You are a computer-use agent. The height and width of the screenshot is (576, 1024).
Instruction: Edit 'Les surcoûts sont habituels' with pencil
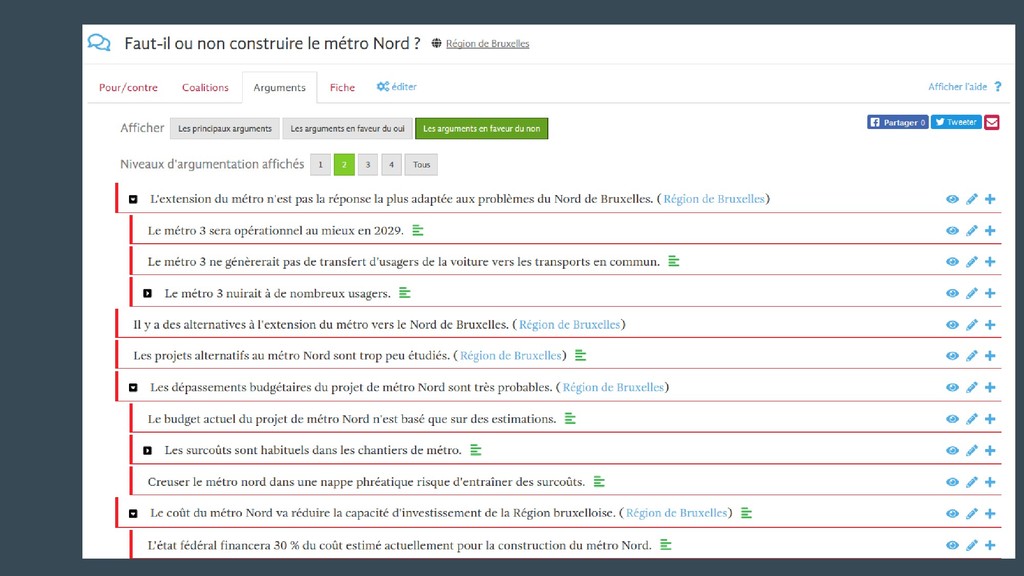click(972, 451)
